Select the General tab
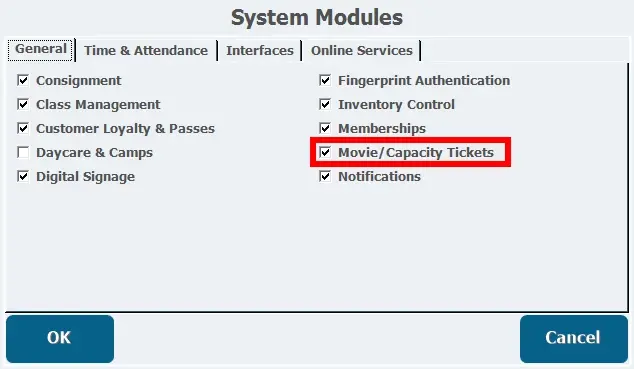This screenshot has height=369, width=634. click(x=40, y=50)
